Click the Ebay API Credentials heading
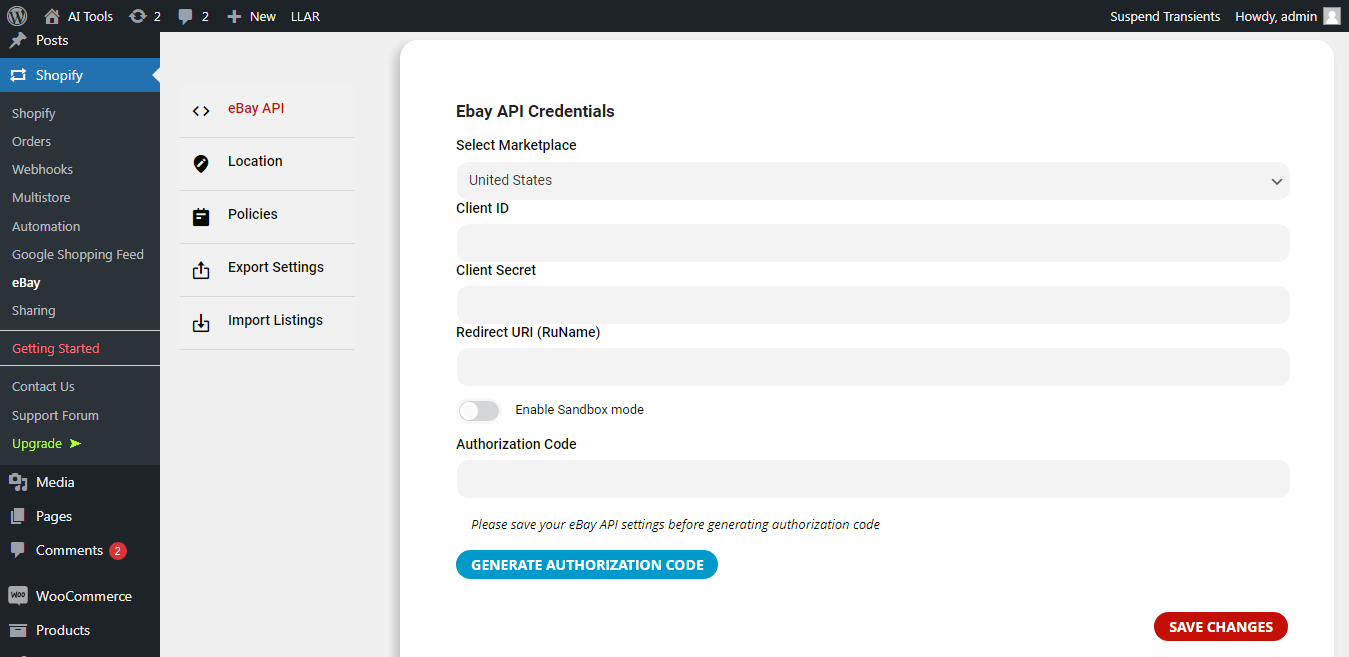 click(x=535, y=111)
